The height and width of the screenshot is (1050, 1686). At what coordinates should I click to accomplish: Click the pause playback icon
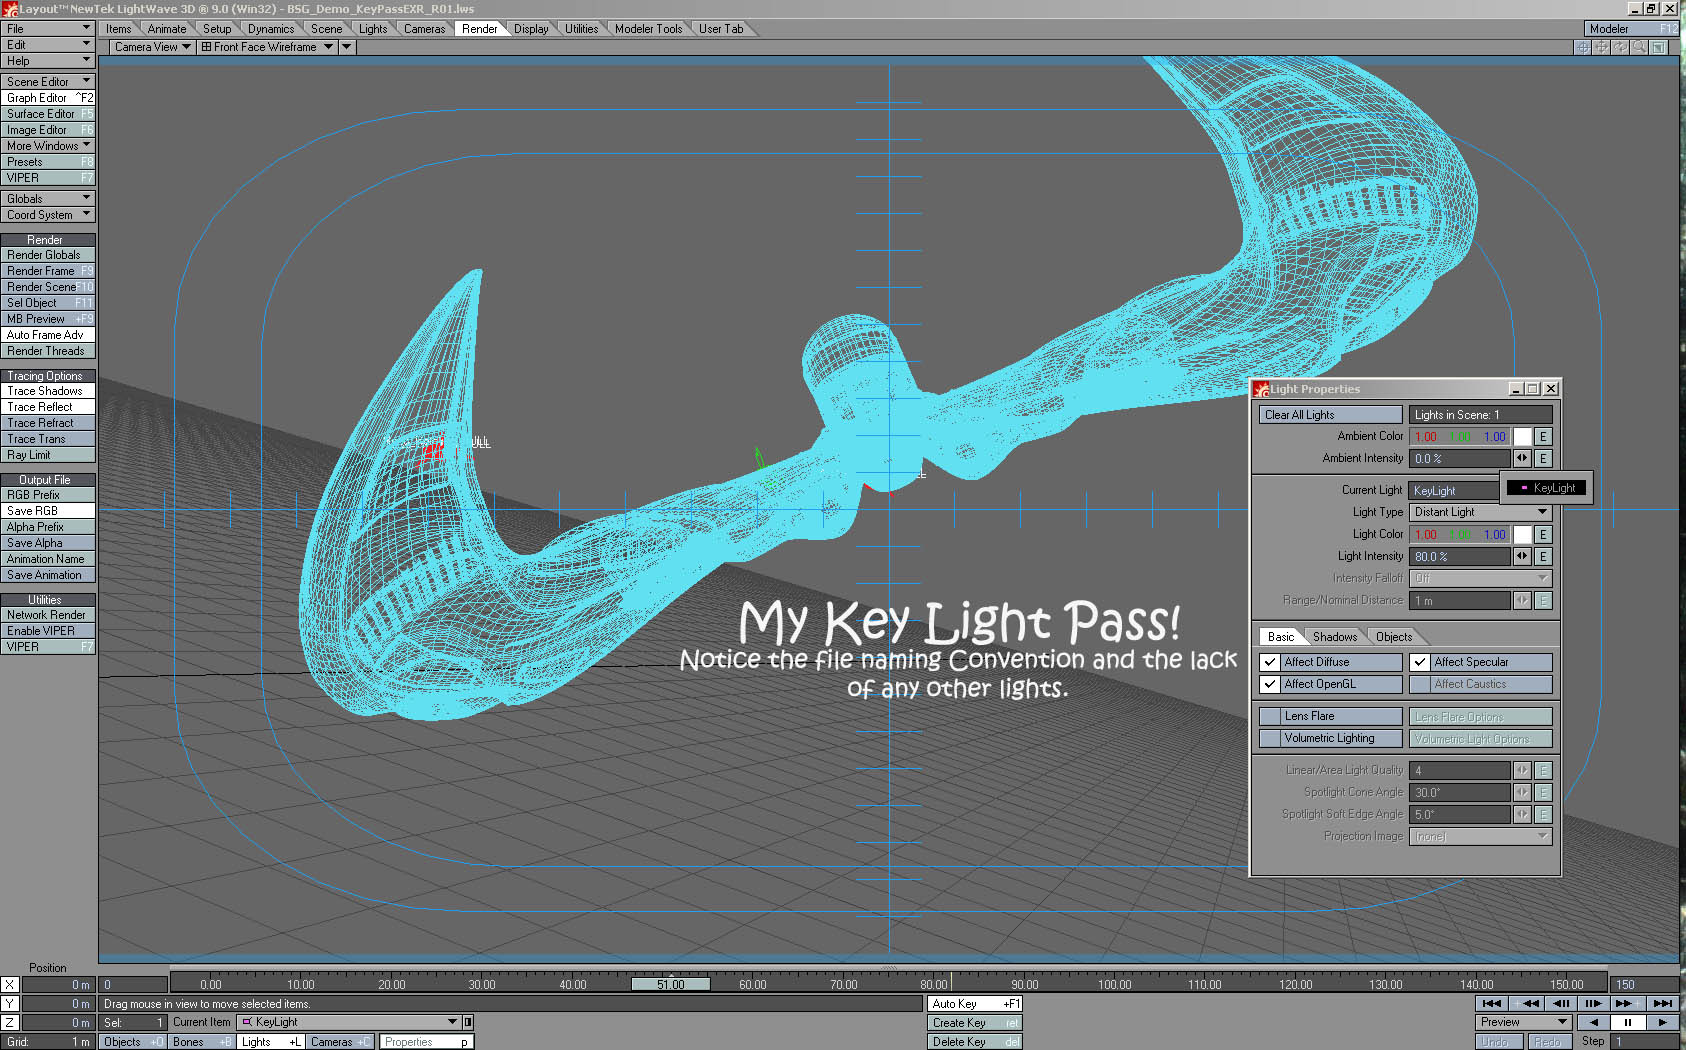point(1628,1022)
